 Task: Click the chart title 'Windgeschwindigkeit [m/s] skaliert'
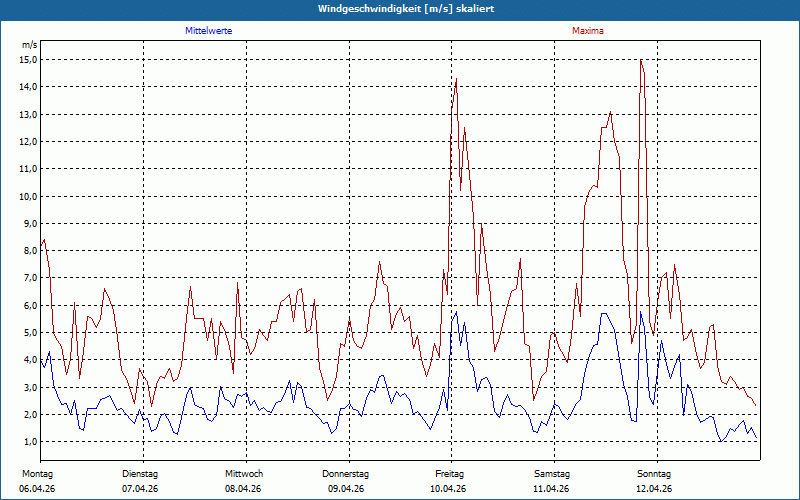click(x=406, y=9)
